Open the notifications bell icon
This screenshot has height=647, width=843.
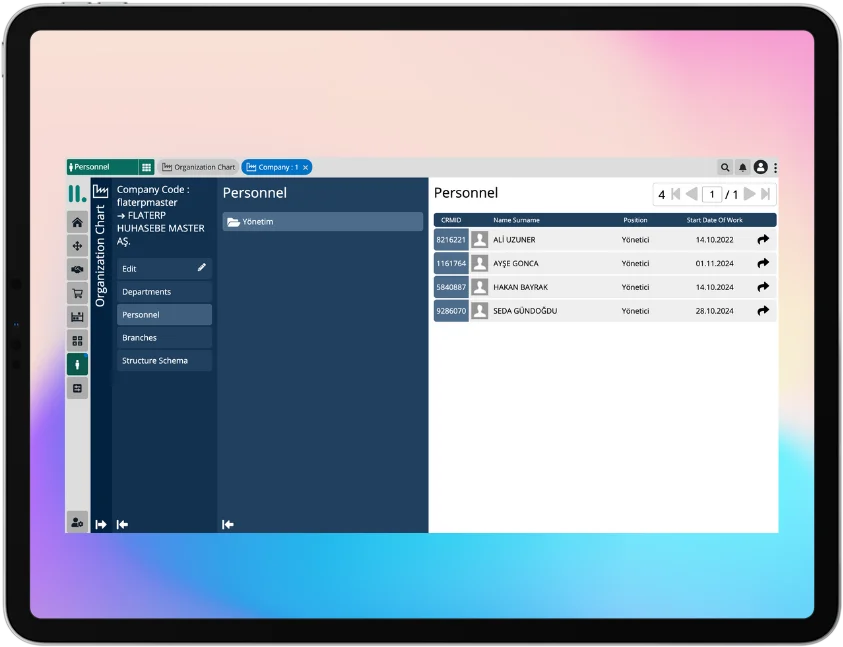(742, 167)
